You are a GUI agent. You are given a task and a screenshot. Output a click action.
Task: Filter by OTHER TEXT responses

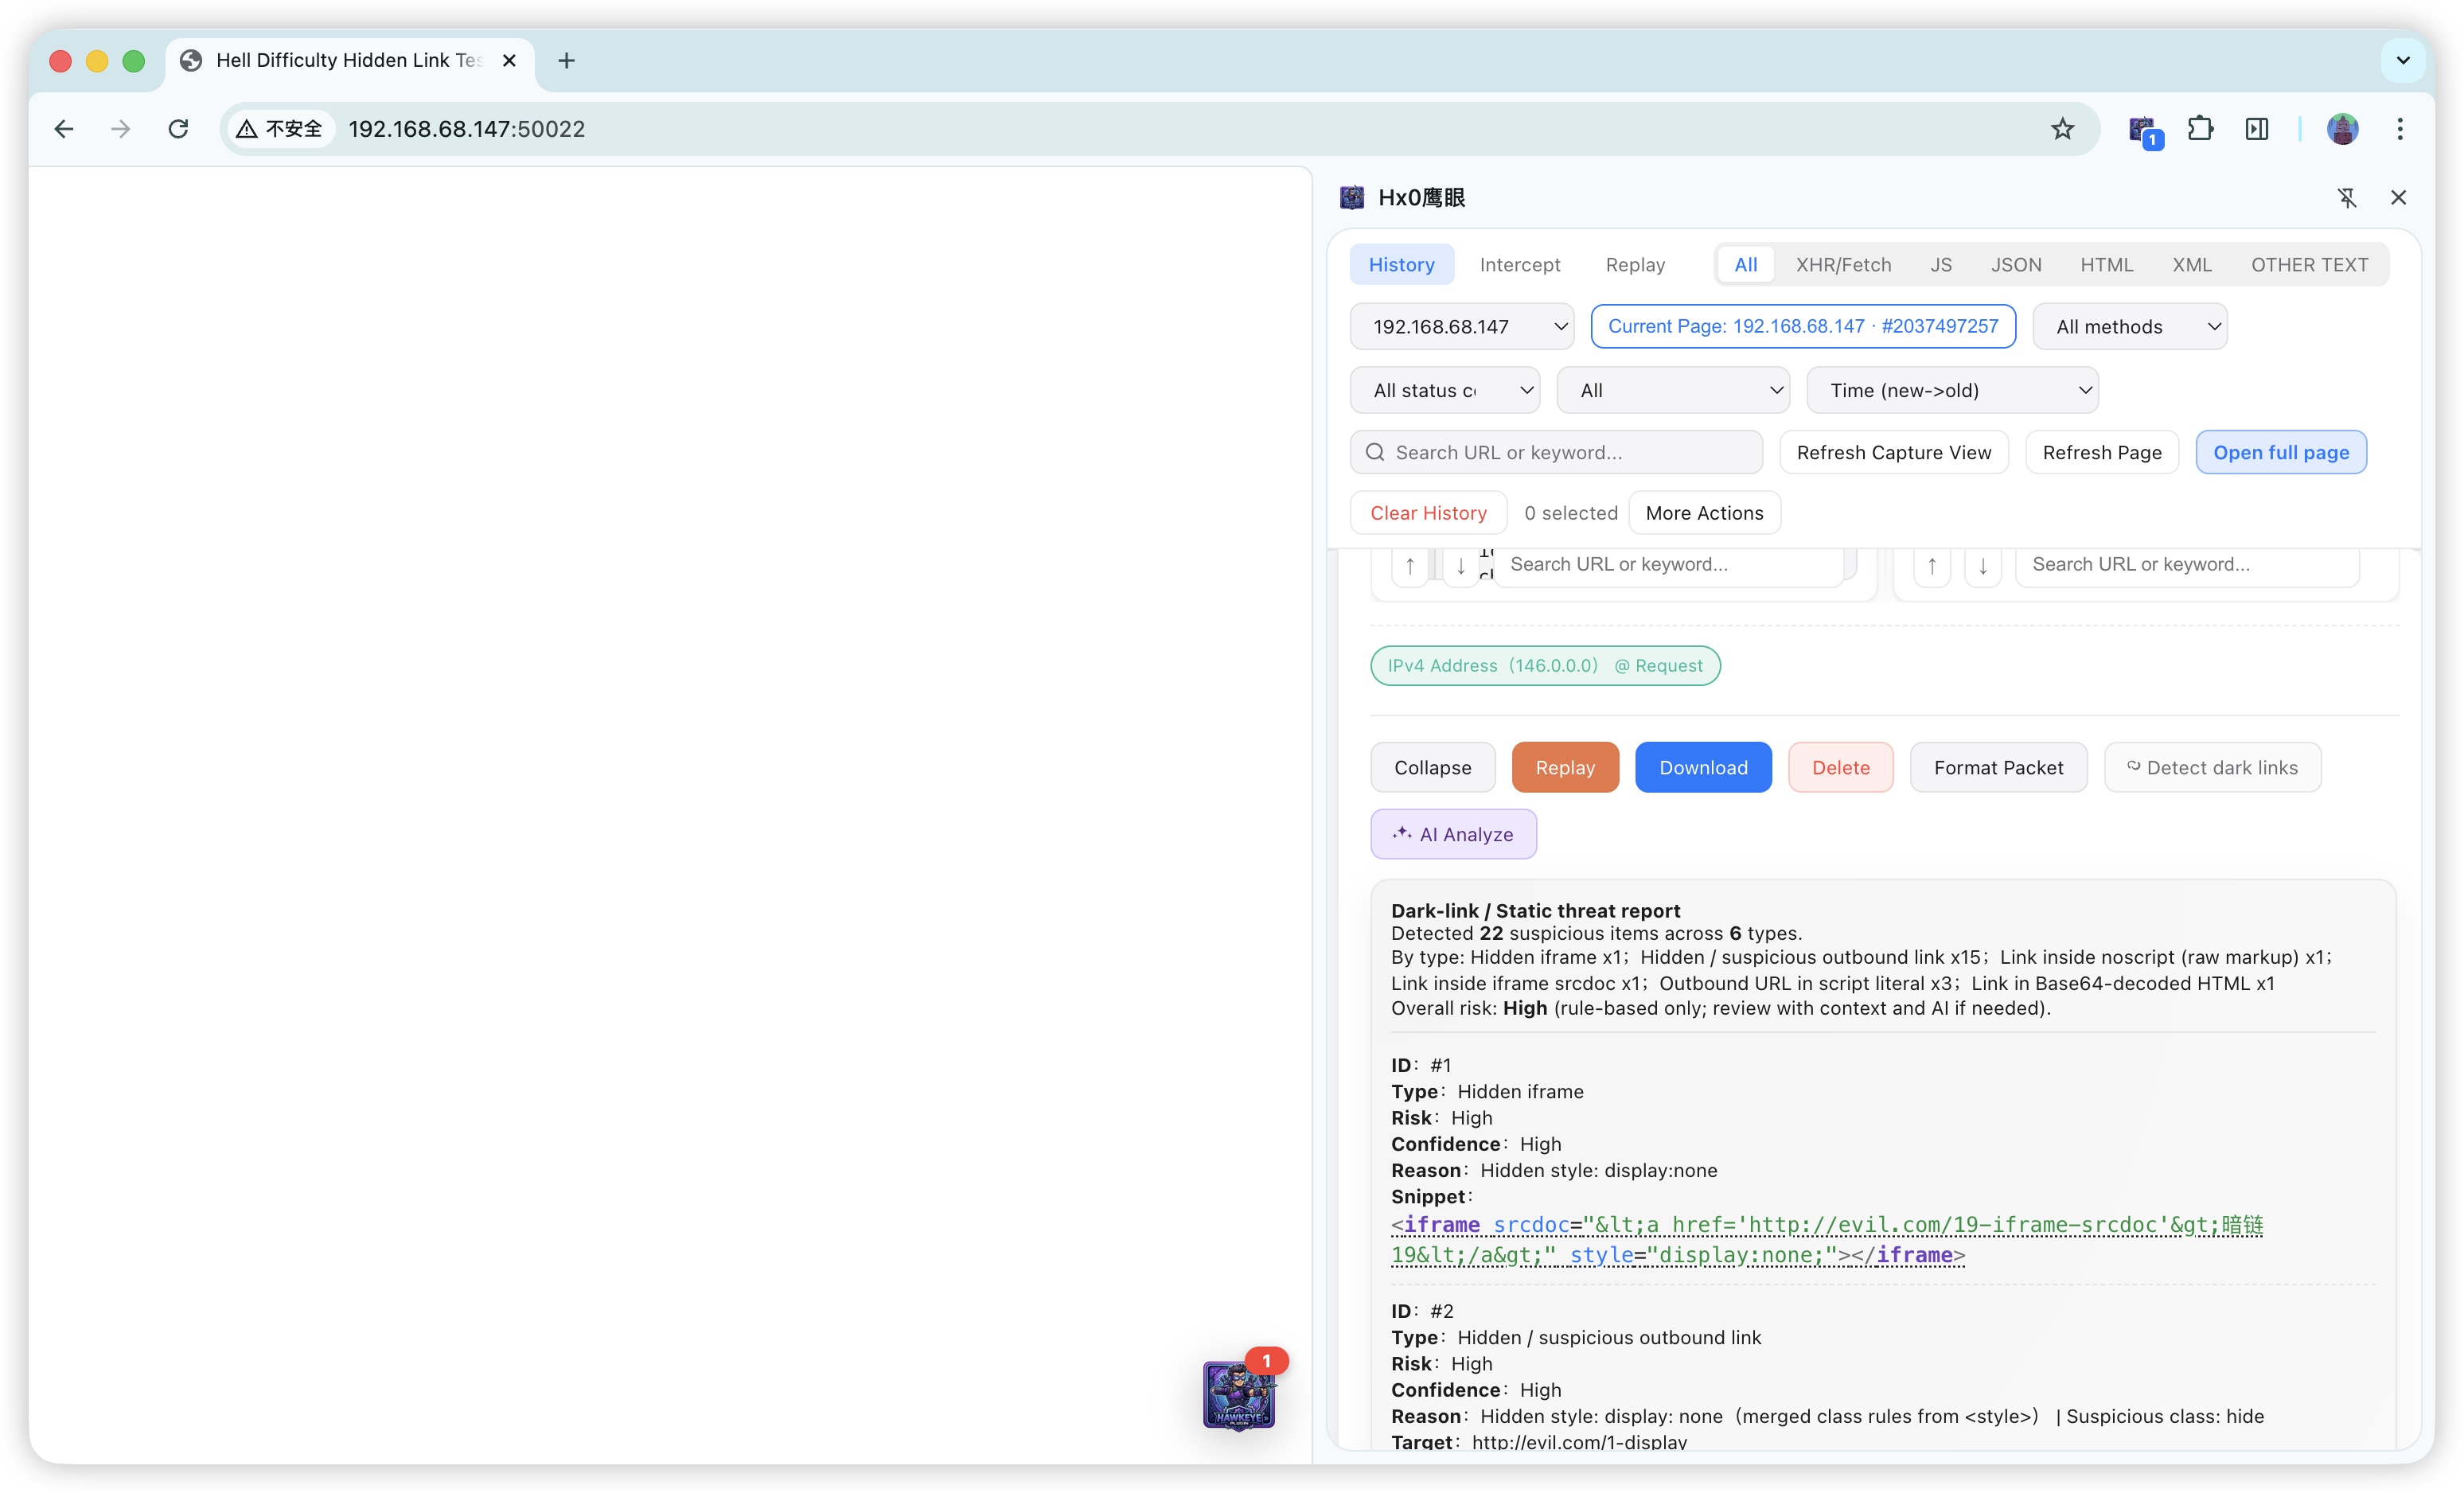2309,265
